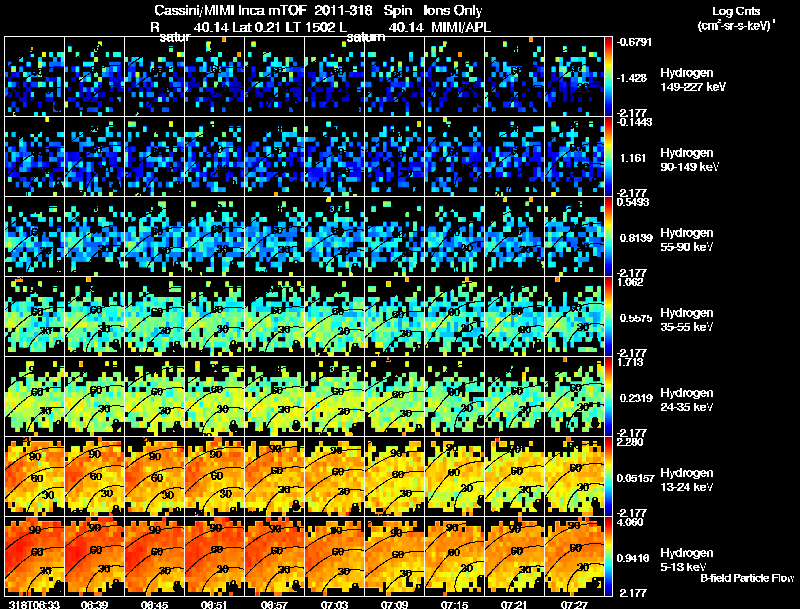Open the 90-149 keV panel for 07:15

(x=454, y=157)
